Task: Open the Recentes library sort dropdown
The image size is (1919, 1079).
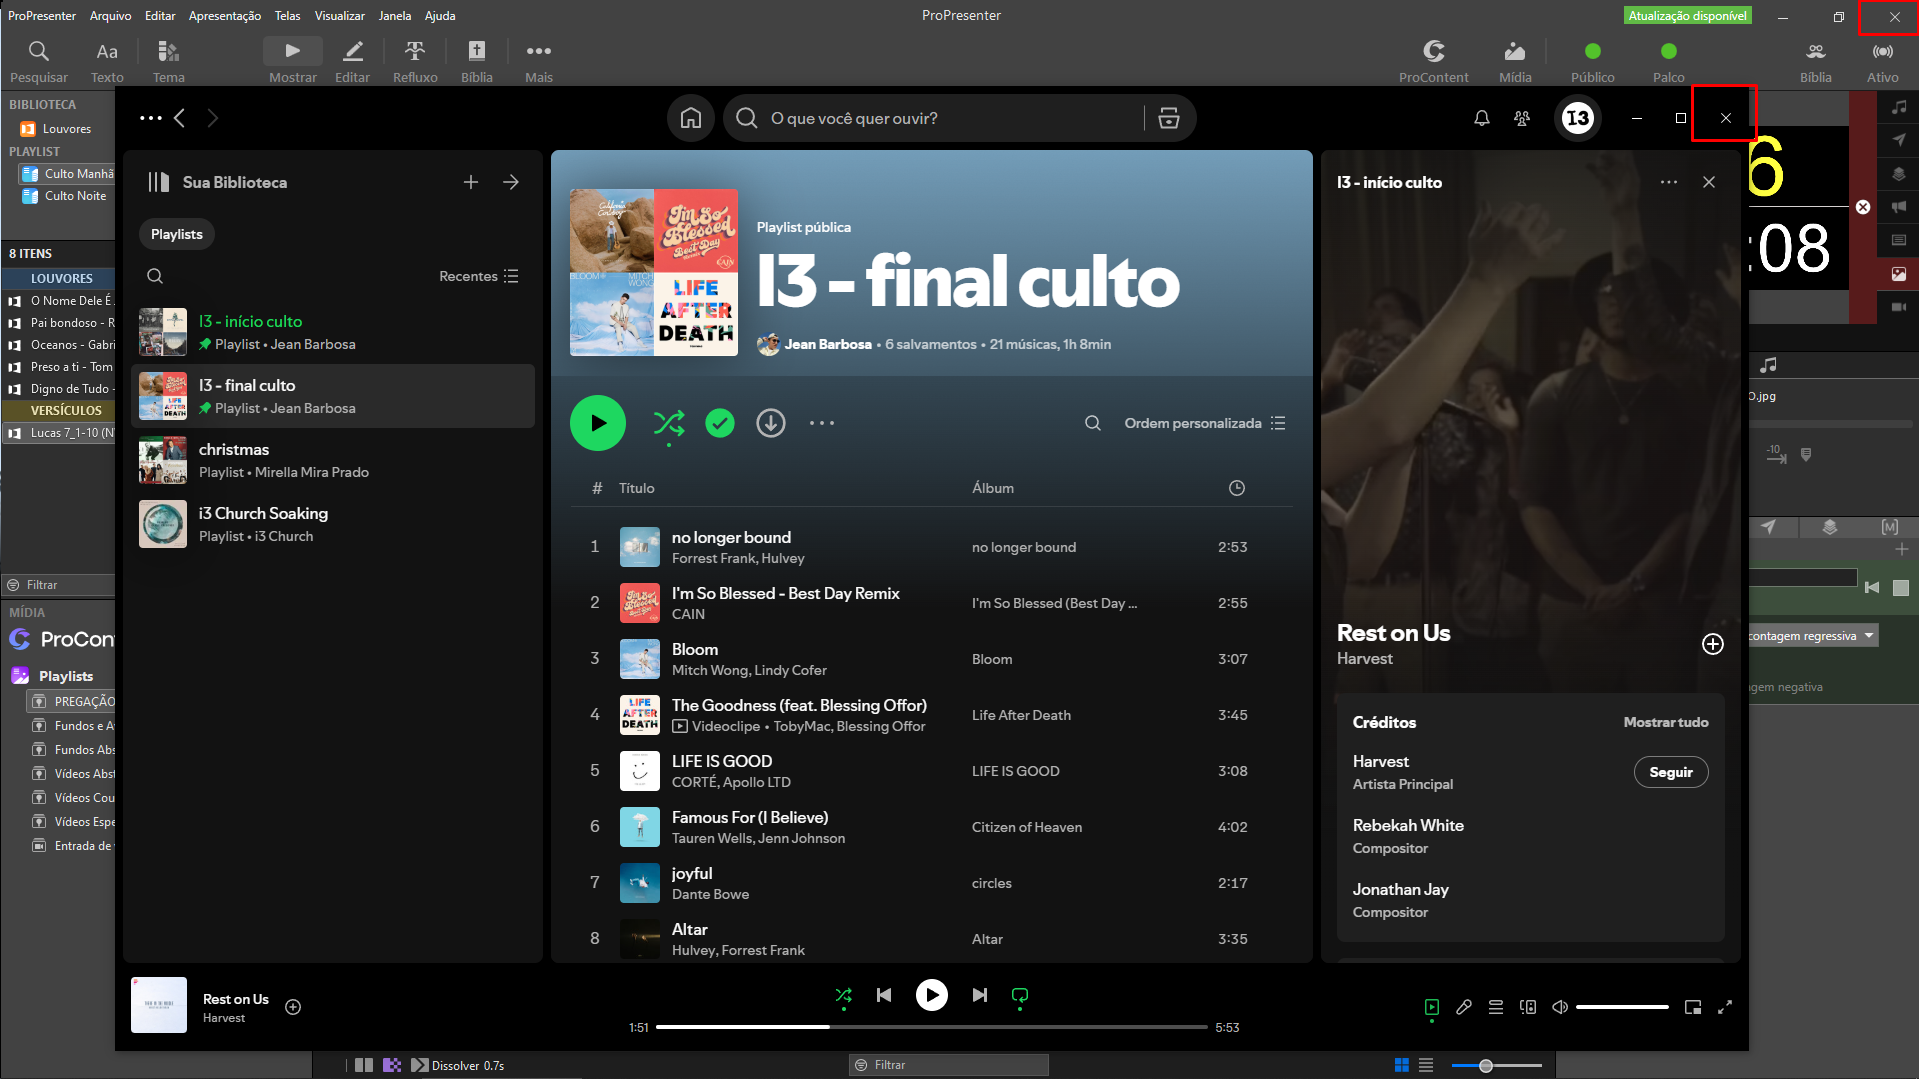Action: (x=478, y=276)
